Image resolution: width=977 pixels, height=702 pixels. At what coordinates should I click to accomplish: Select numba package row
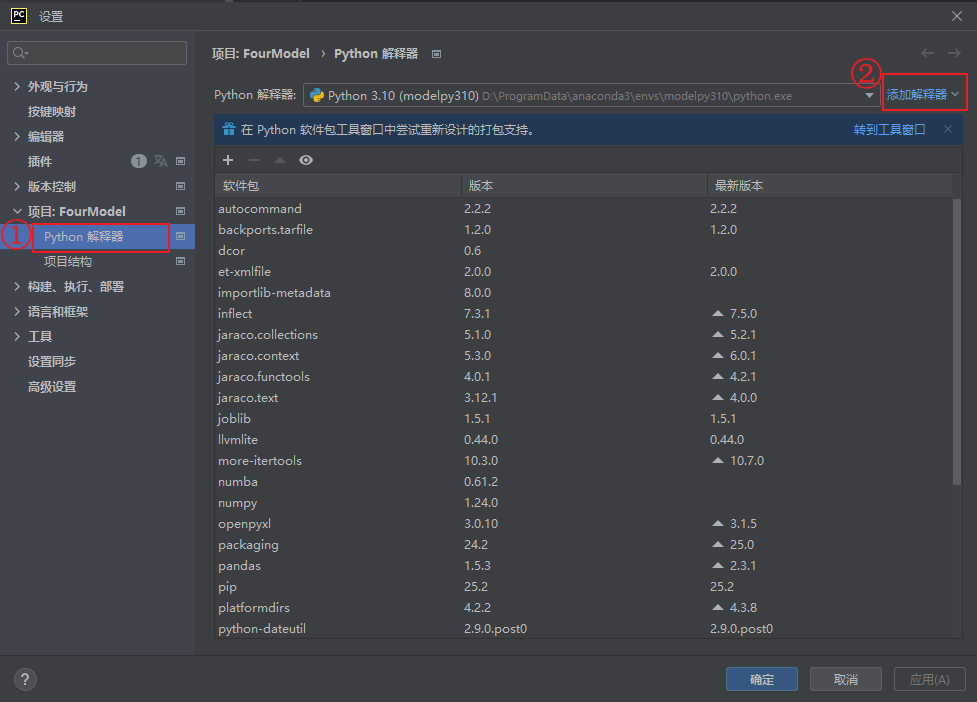(583, 481)
